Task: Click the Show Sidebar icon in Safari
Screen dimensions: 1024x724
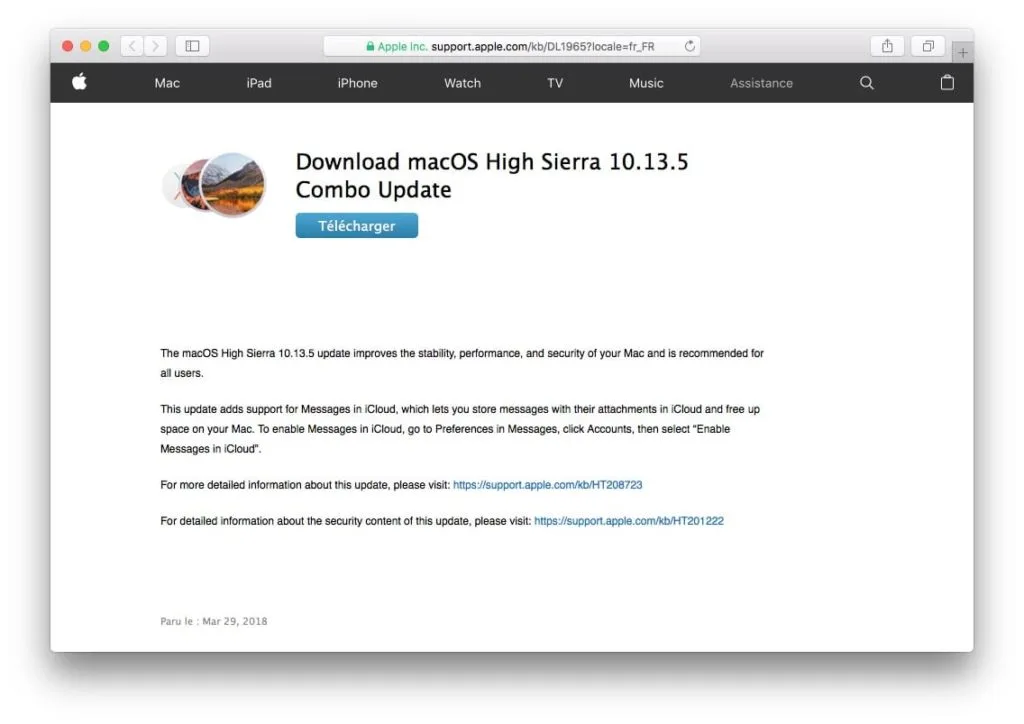Action: [x=191, y=45]
